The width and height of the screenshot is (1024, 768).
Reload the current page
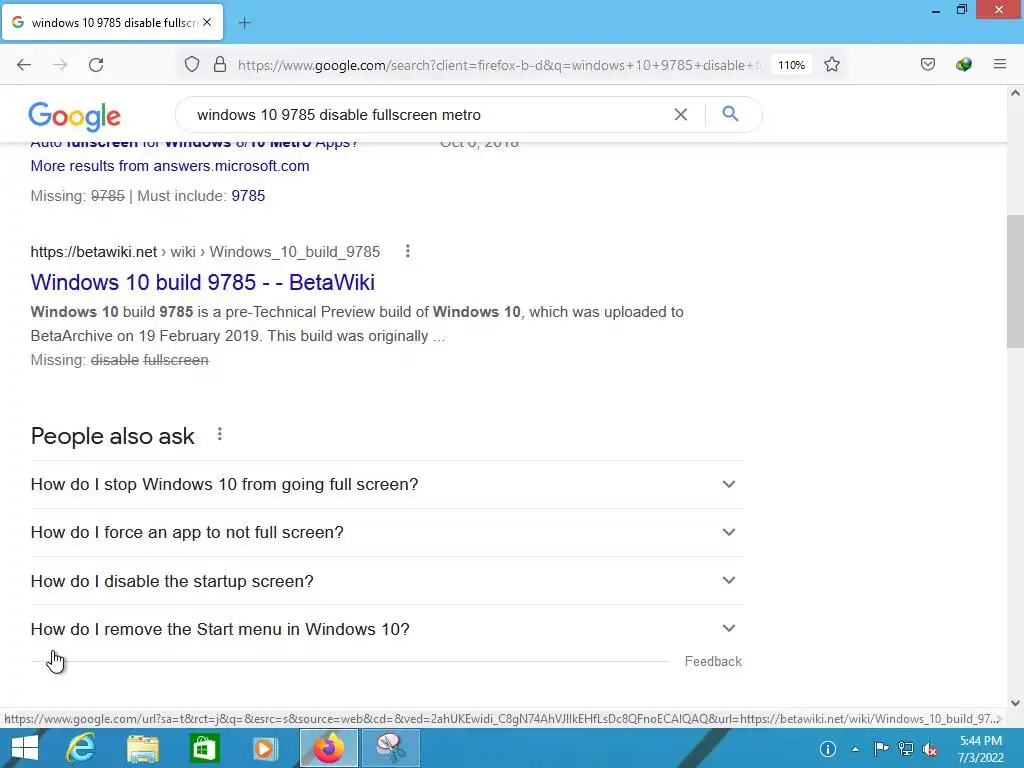click(96, 65)
